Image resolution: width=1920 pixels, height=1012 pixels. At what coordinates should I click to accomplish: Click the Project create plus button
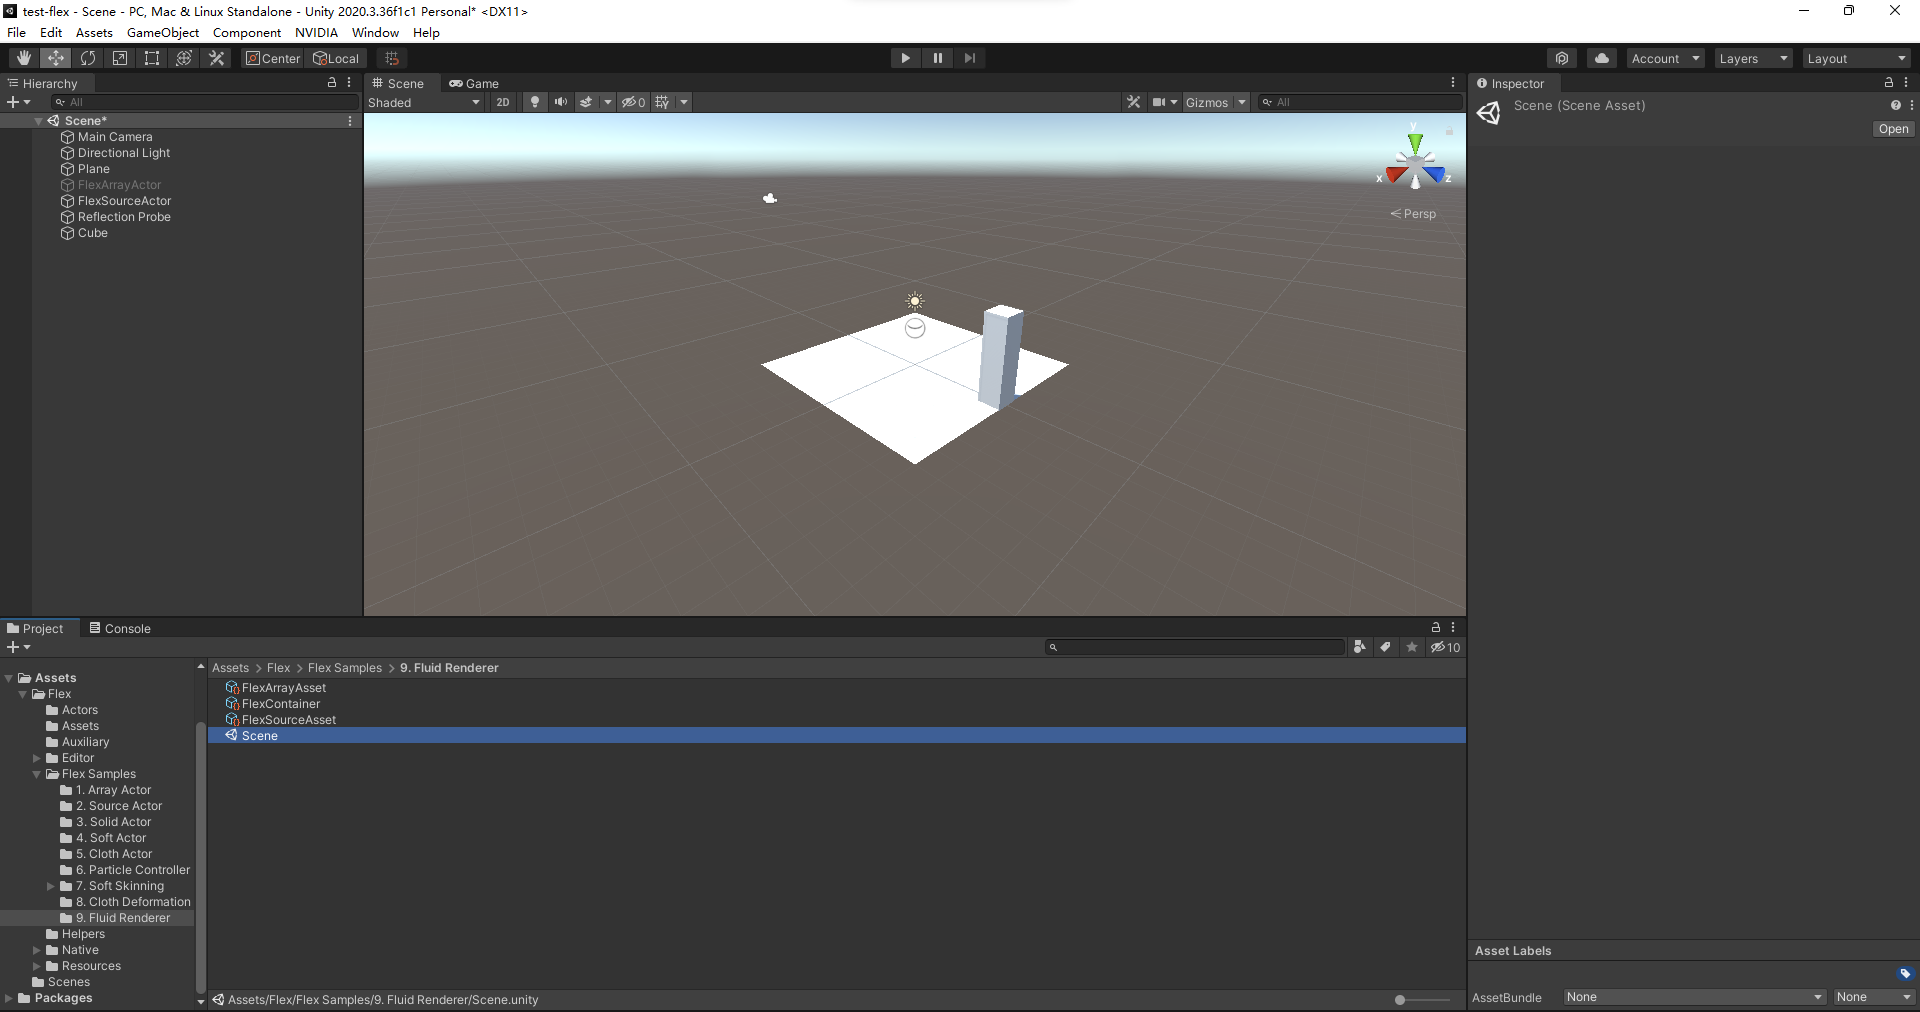click(18, 647)
